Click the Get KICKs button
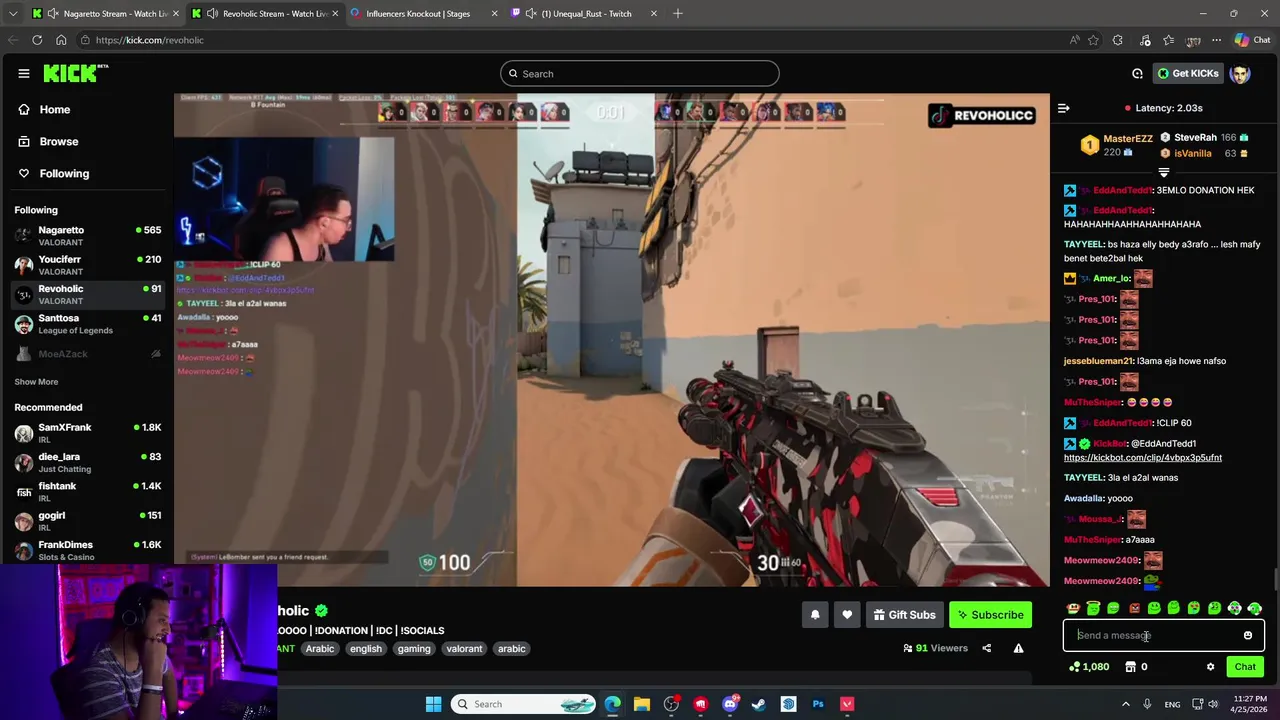This screenshot has width=1280, height=720. tap(1188, 73)
